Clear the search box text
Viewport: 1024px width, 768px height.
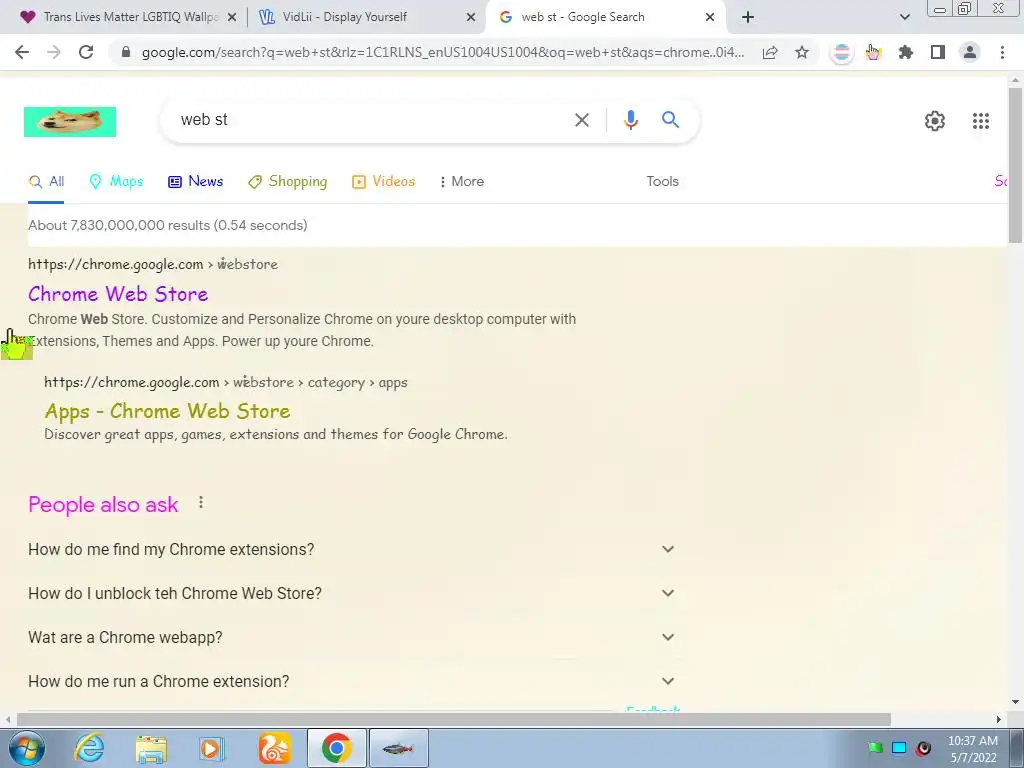(582, 120)
